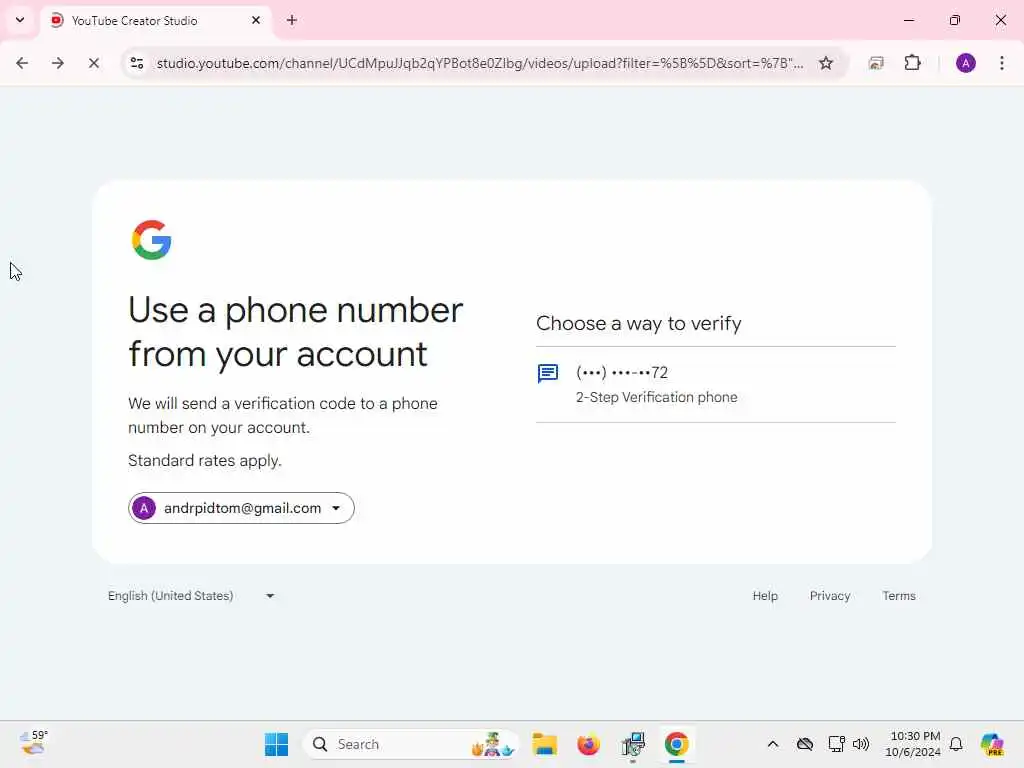Open the andrpidtom@gmail.com account switcher
Viewport: 1024px width, 768px height.
[241, 508]
